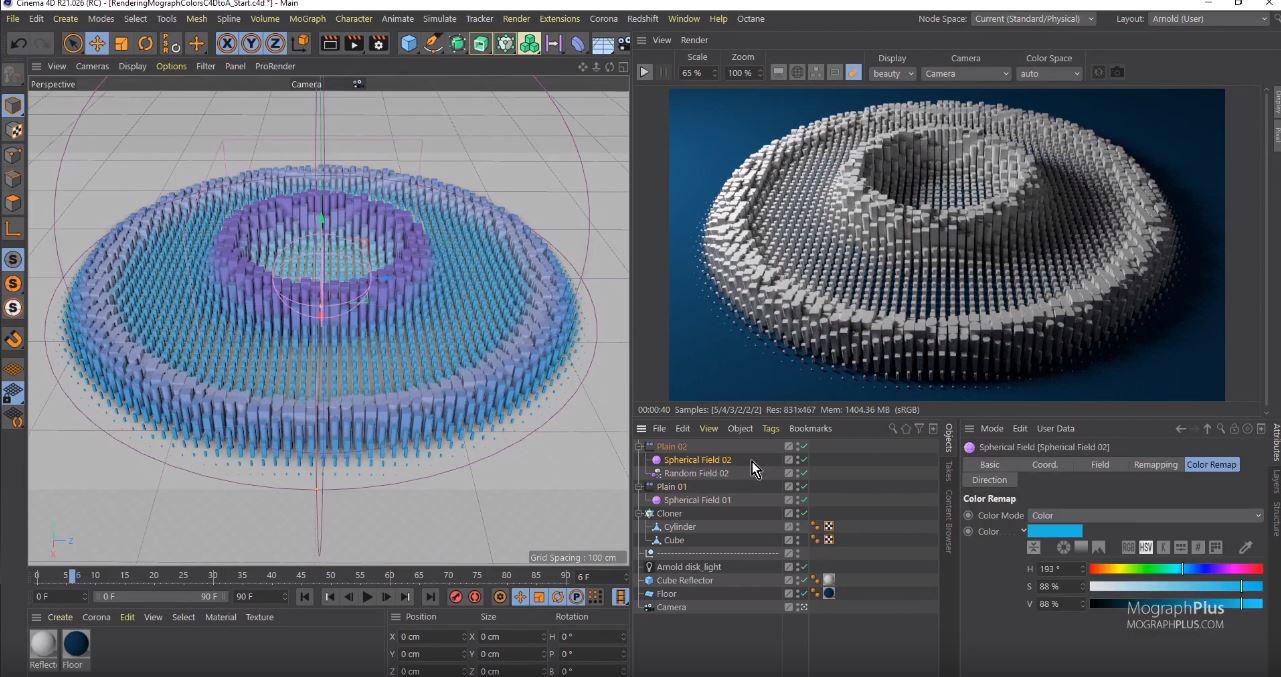1281x677 pixels.
Task: Click the Position X input field
Action: pyautogui.click(x=432, y=637)
